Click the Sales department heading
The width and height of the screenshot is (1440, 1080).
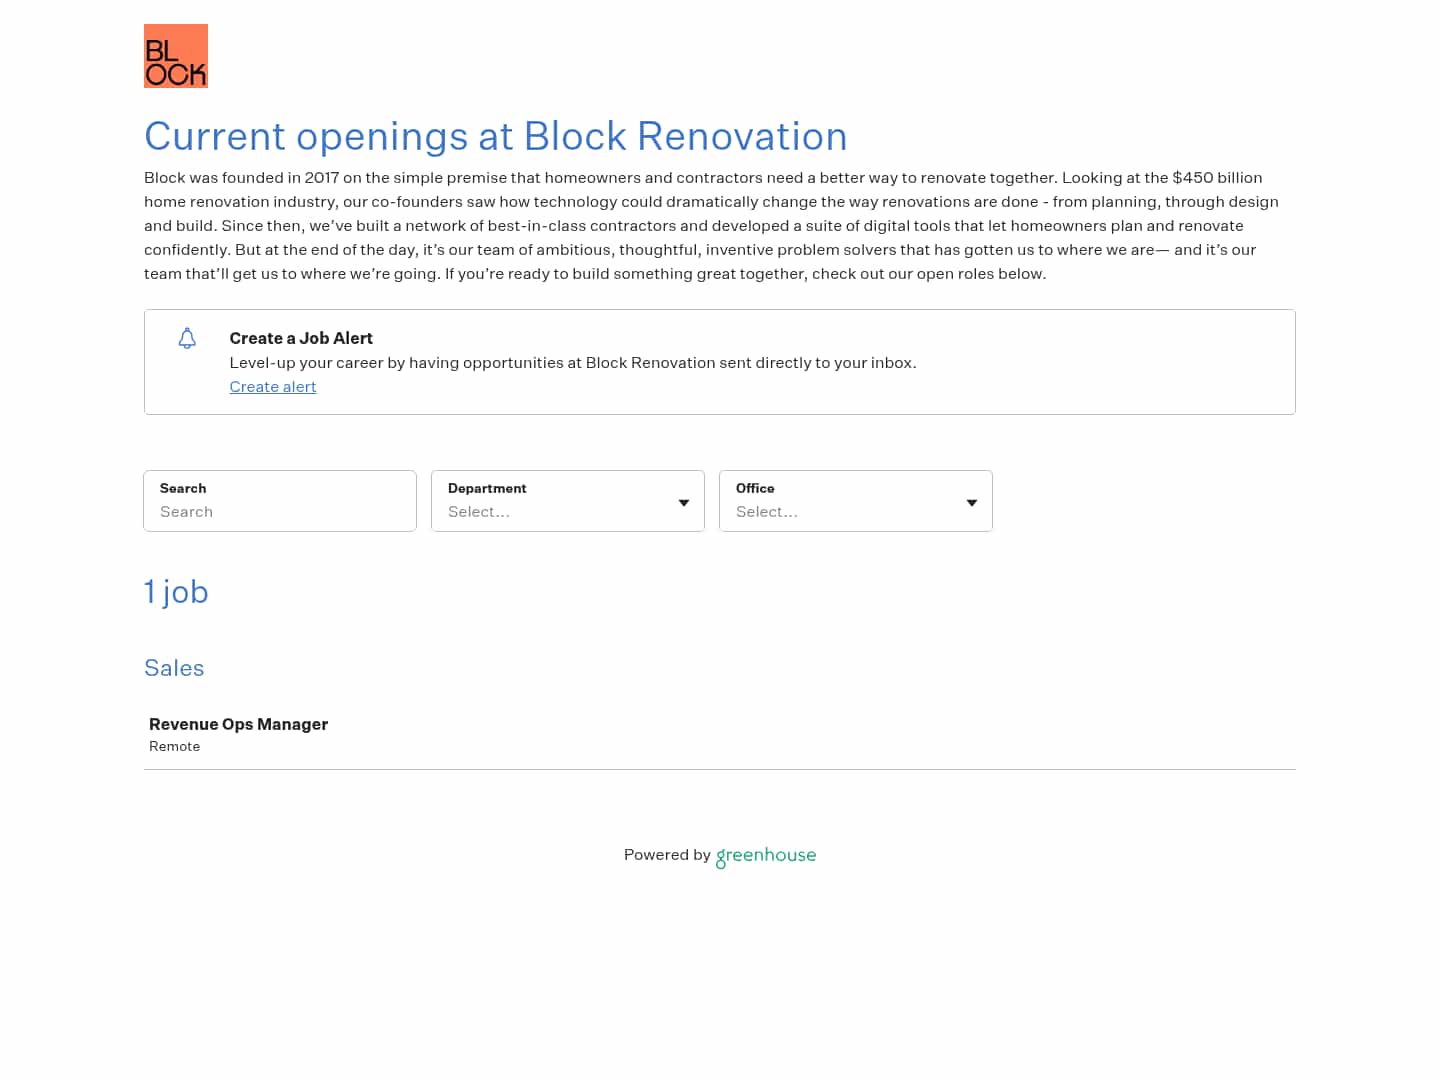174,668
